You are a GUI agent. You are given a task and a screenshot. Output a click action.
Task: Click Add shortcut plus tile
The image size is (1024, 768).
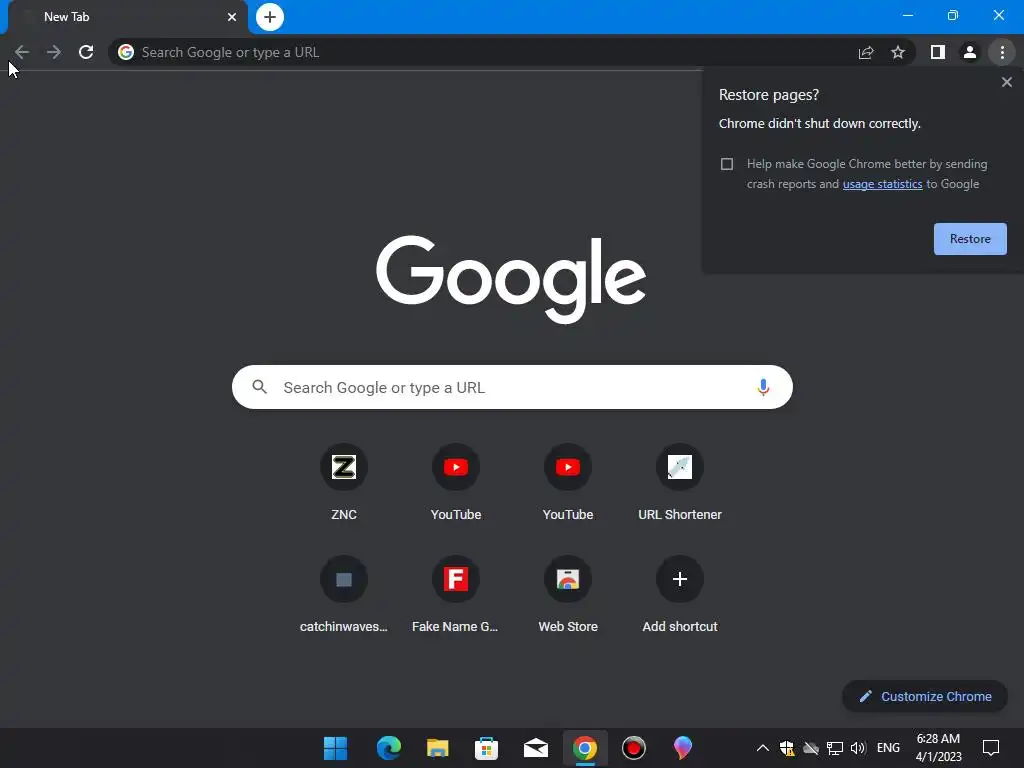pos(680,595)
